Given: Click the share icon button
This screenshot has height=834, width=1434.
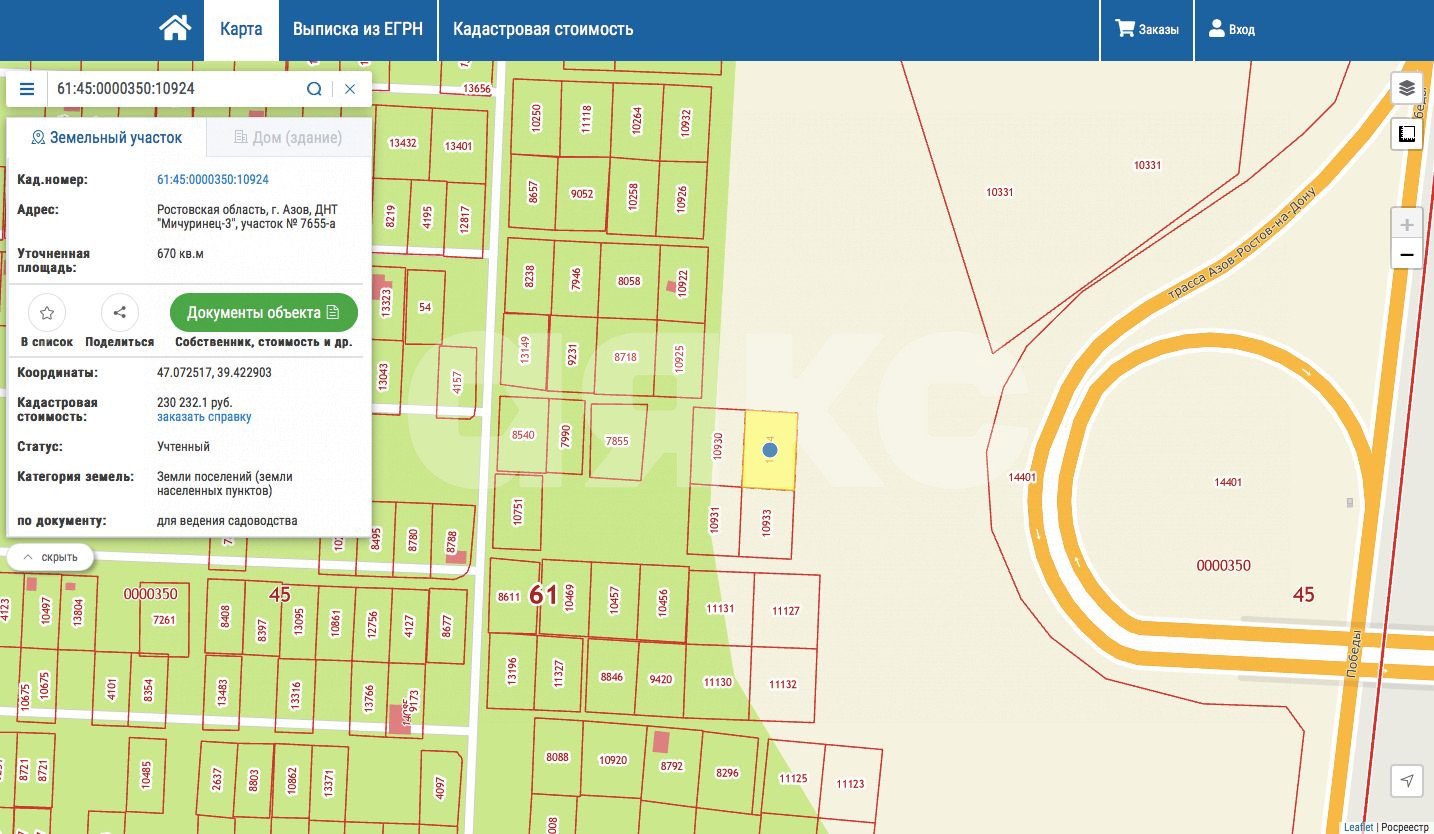Looking at the screenshot, I should [120, 313].
